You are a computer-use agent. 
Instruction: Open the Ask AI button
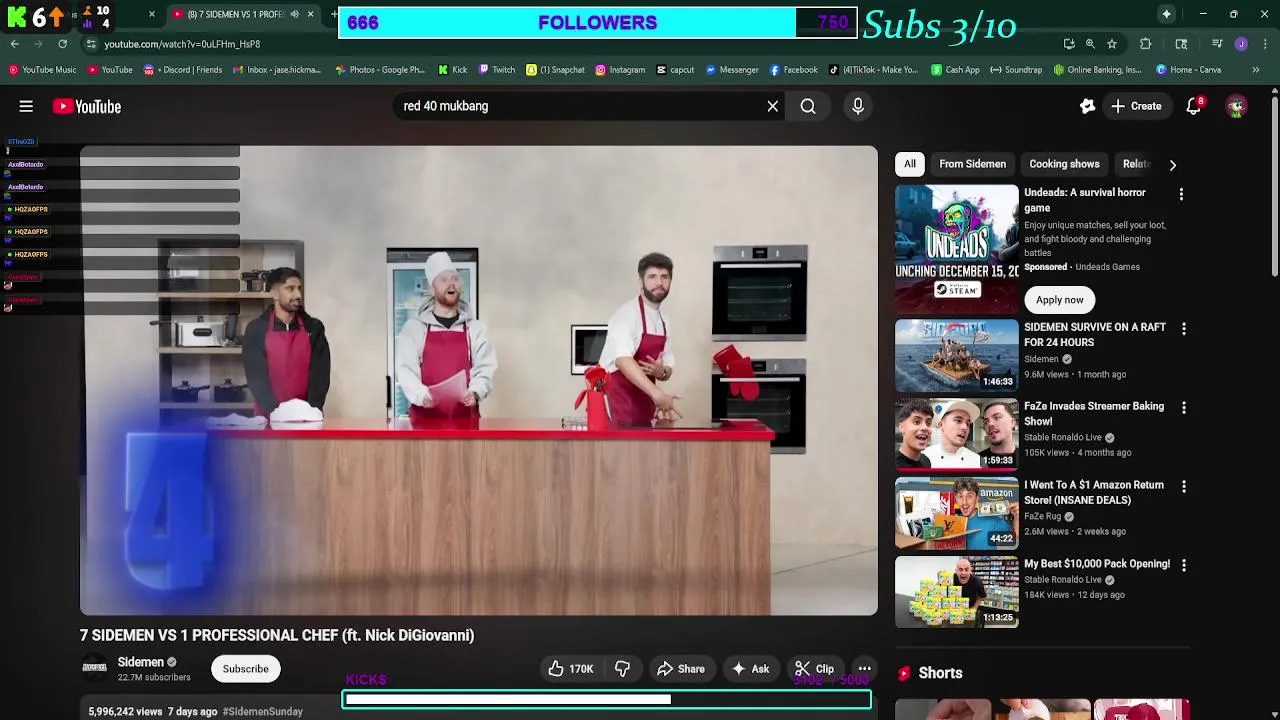click(750, 669)
